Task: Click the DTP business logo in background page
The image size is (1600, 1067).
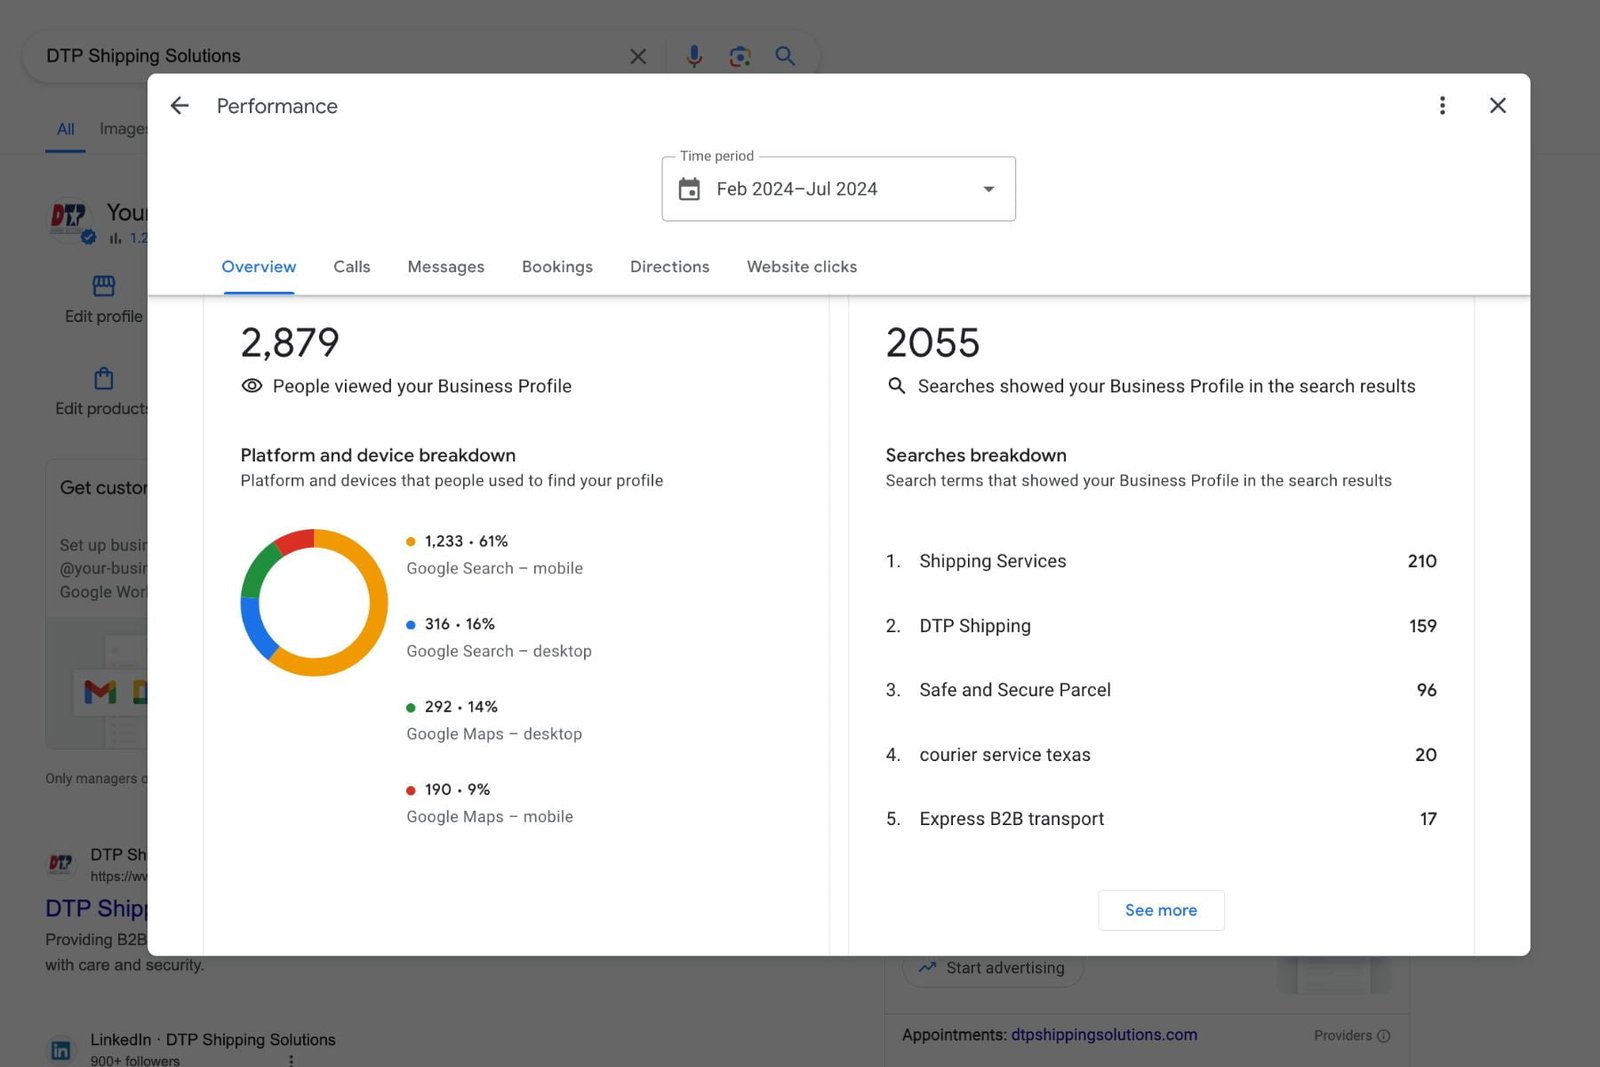Action: pos(70,218)
